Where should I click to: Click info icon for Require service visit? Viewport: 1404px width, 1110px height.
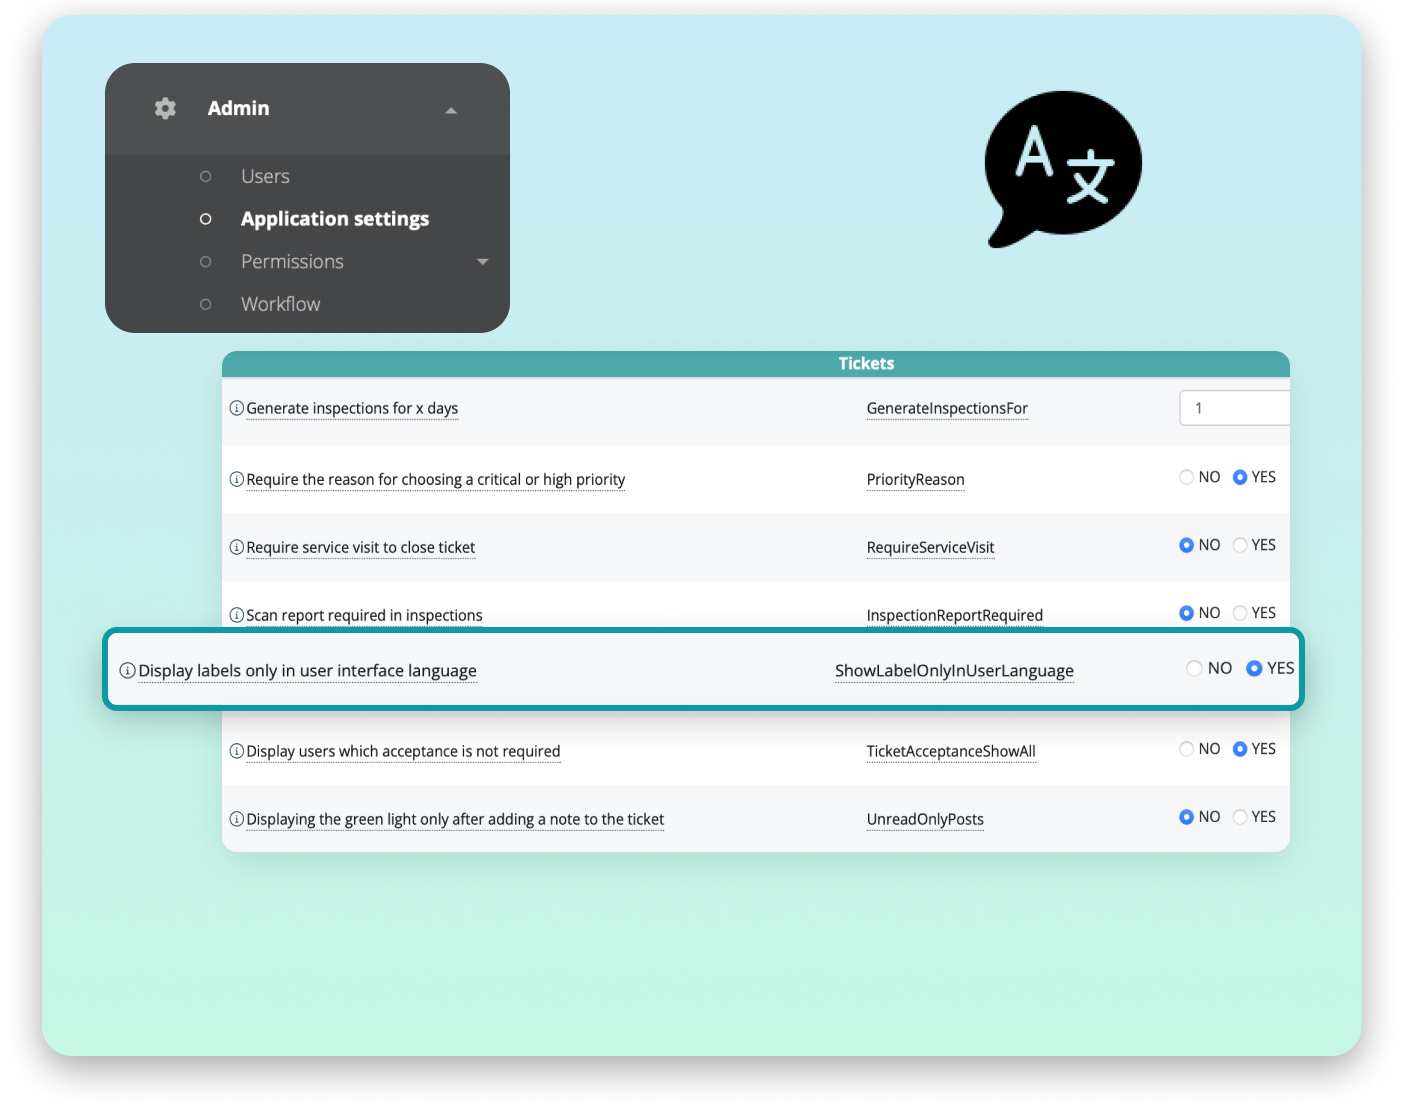237,547
